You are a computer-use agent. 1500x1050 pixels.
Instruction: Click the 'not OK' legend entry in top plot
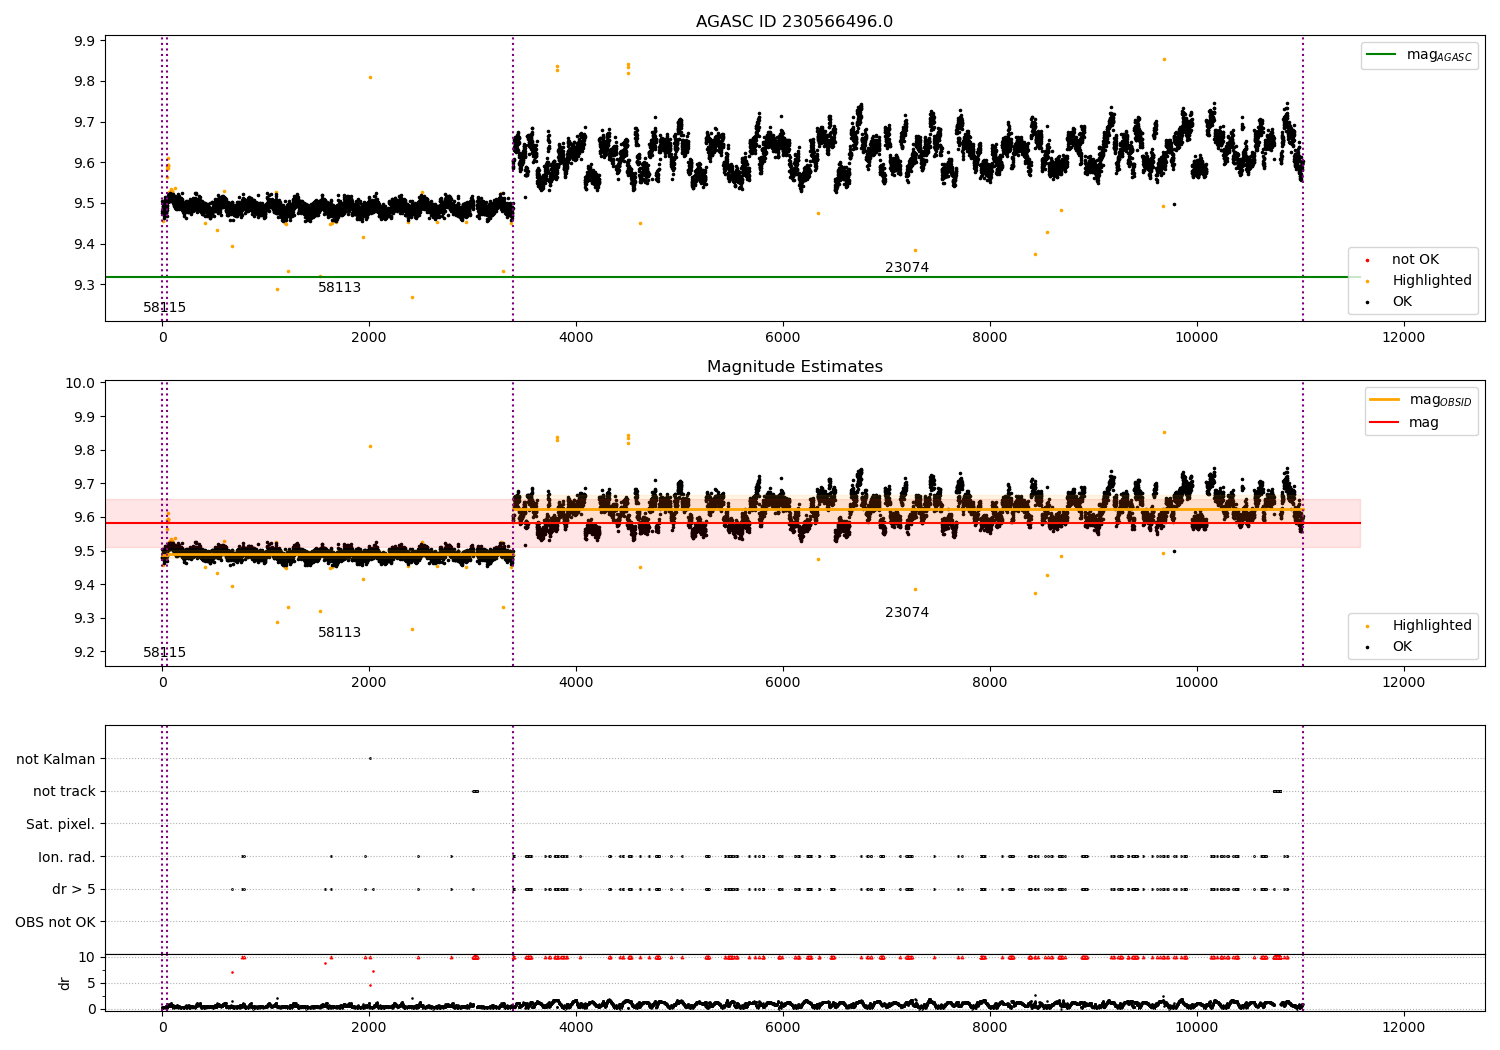tap(1415, 260)
